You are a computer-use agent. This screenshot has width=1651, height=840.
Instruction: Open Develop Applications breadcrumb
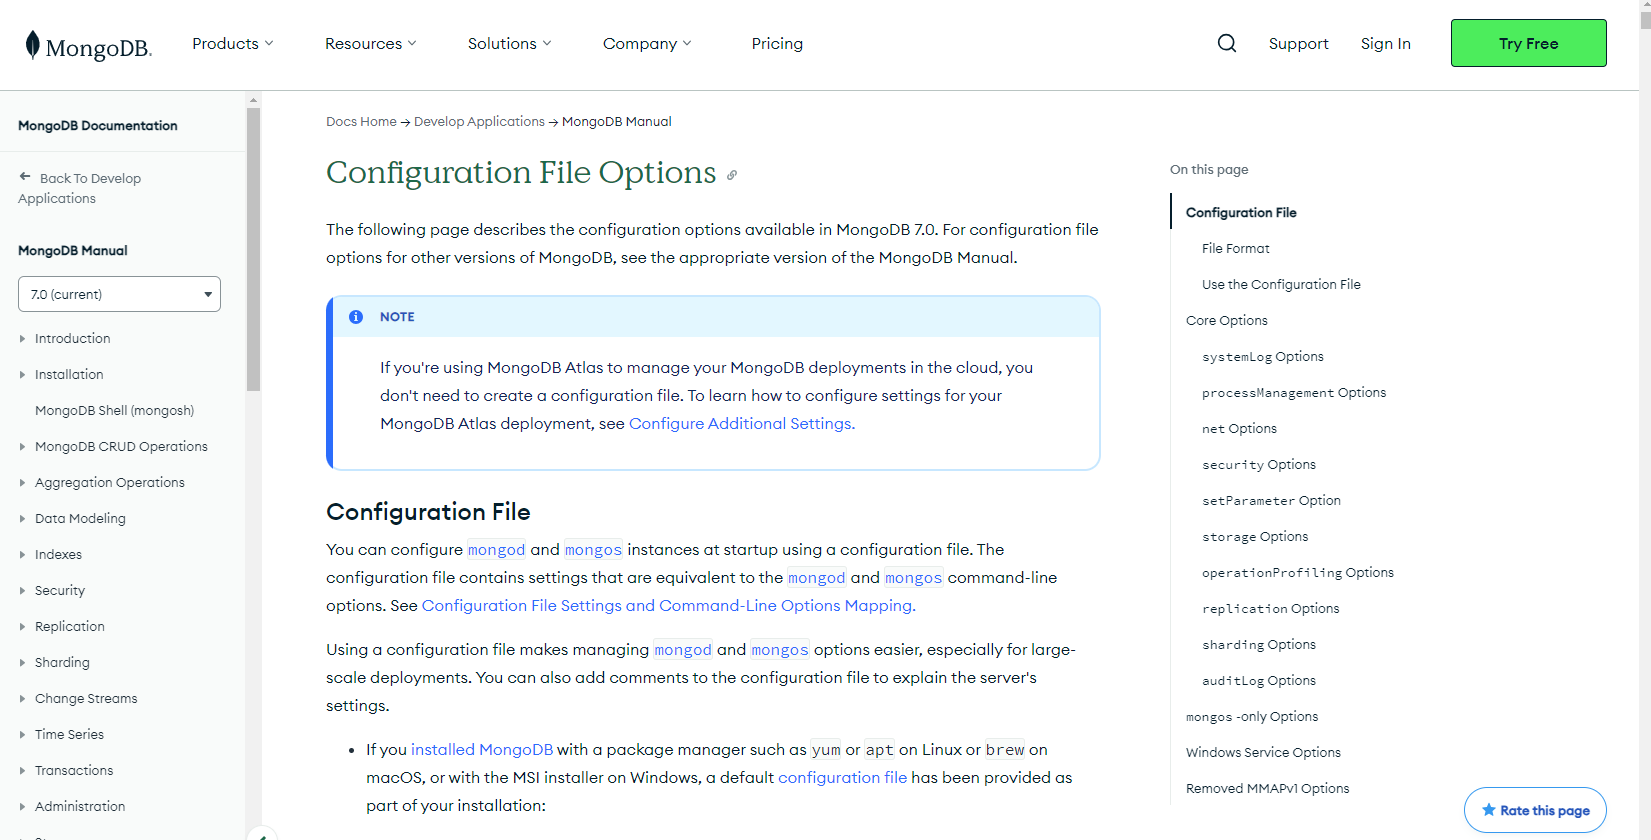click(479, 122)
